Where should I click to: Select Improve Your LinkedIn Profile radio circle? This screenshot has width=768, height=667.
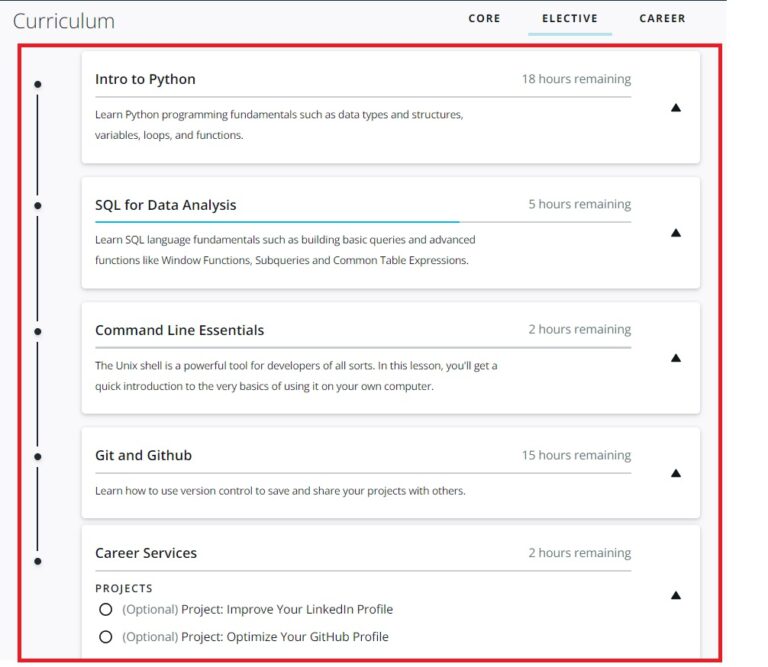point(106,610)
